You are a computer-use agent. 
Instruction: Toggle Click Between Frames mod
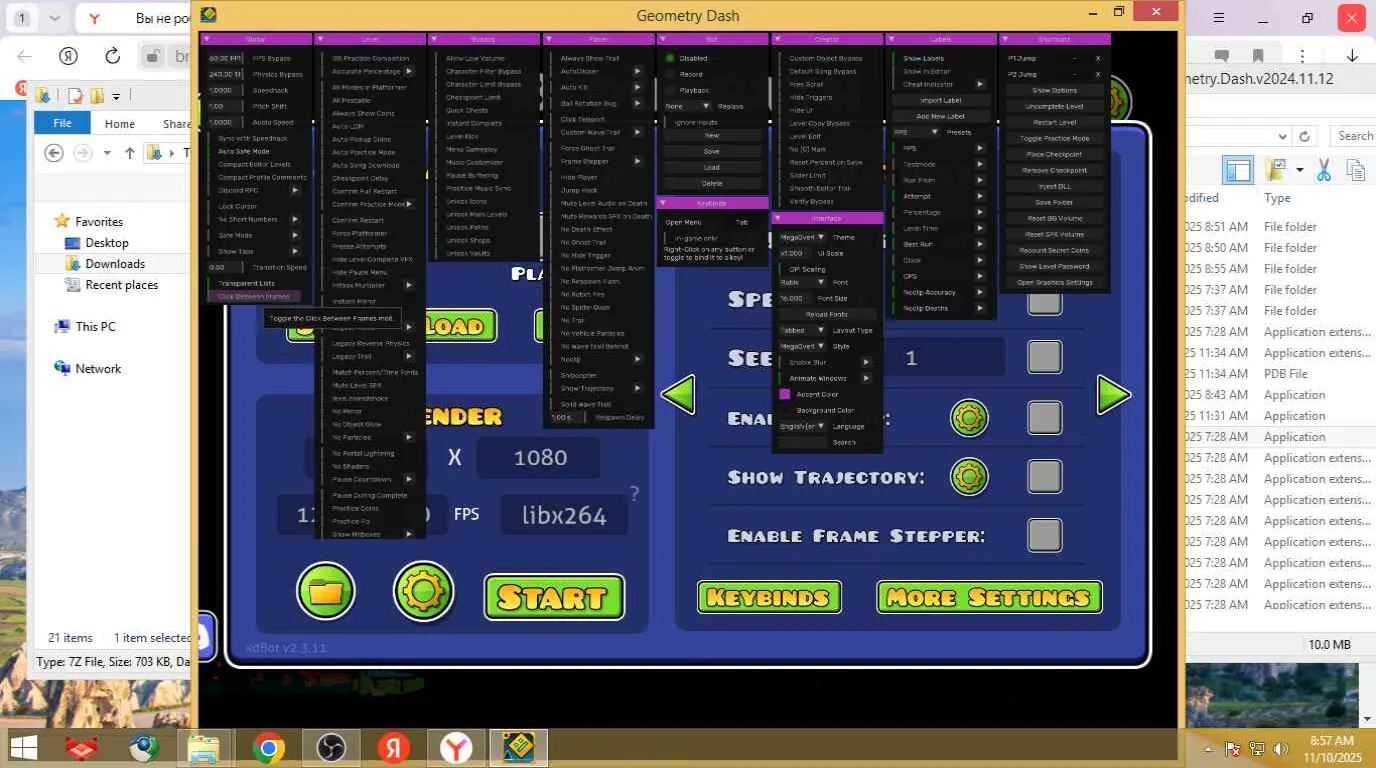tap(254, 296)
